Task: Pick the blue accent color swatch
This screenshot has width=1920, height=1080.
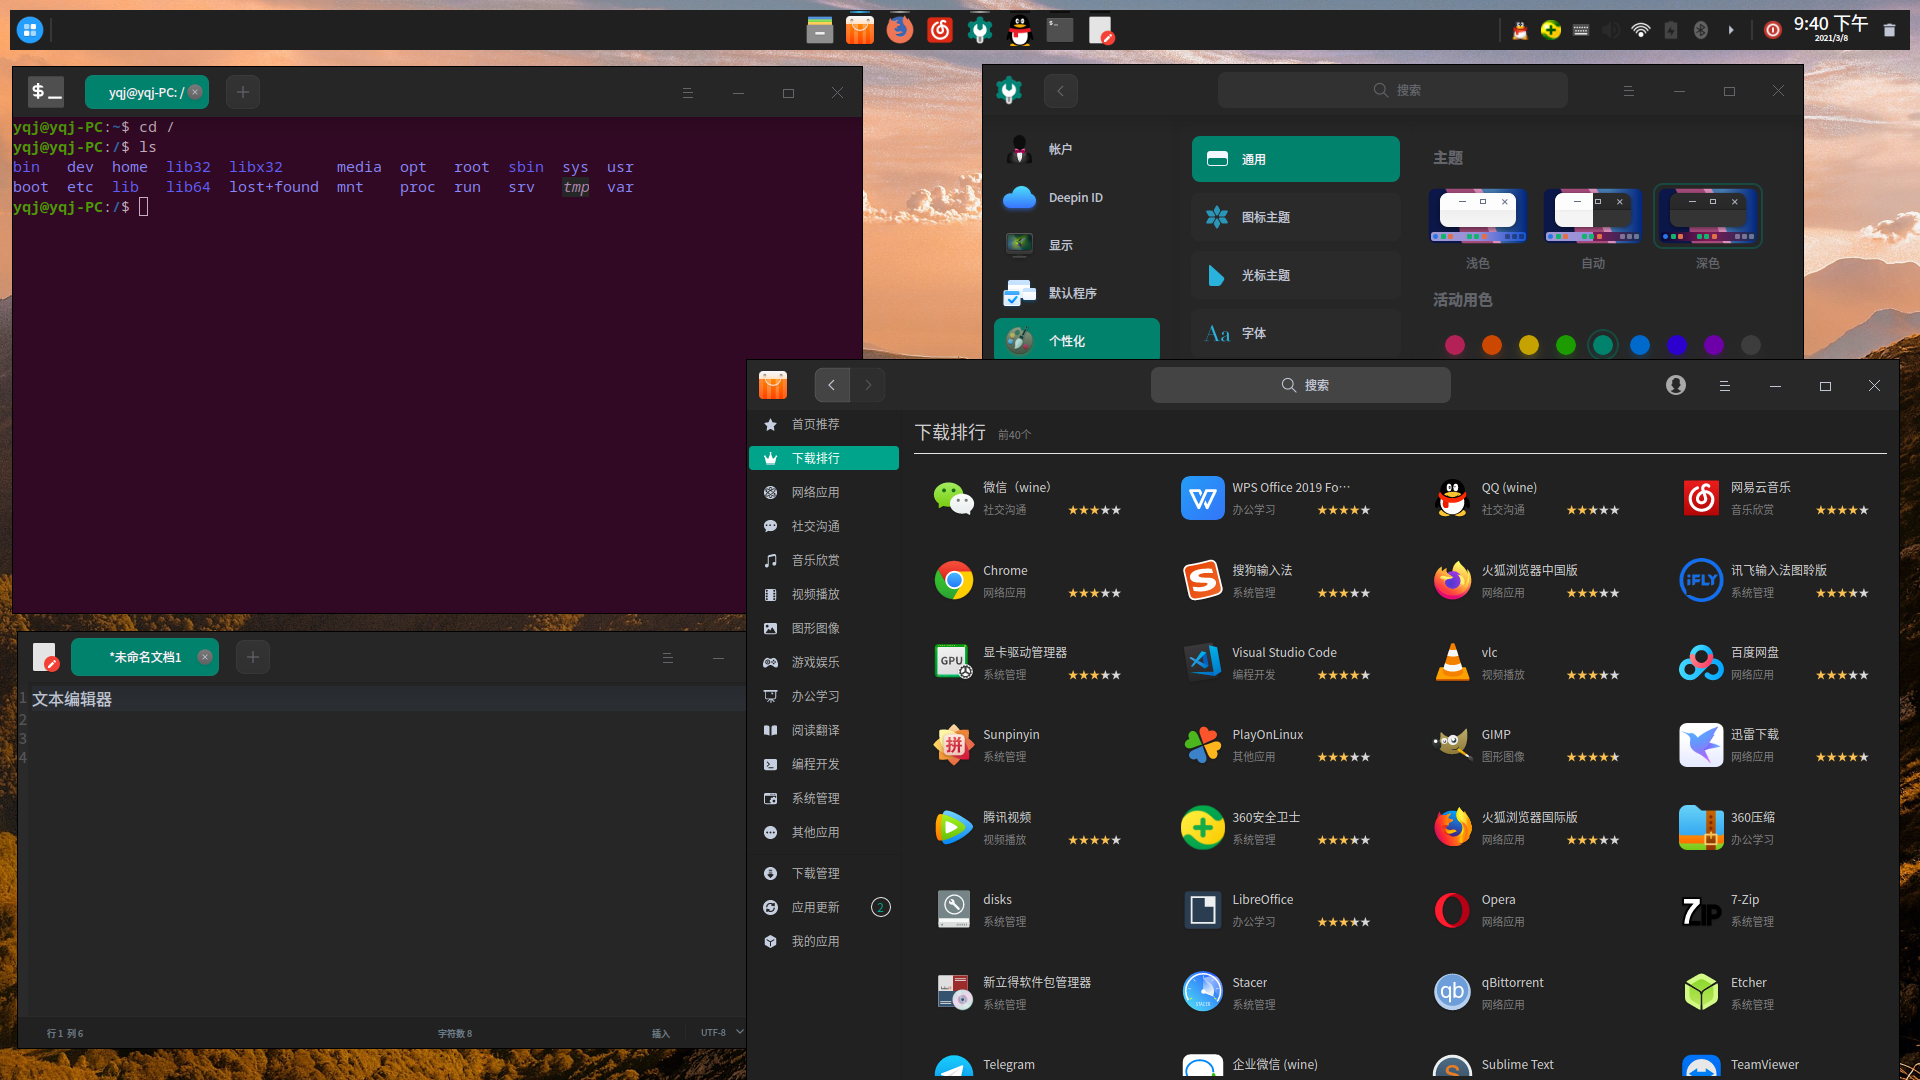Action: click(1640, 345)
